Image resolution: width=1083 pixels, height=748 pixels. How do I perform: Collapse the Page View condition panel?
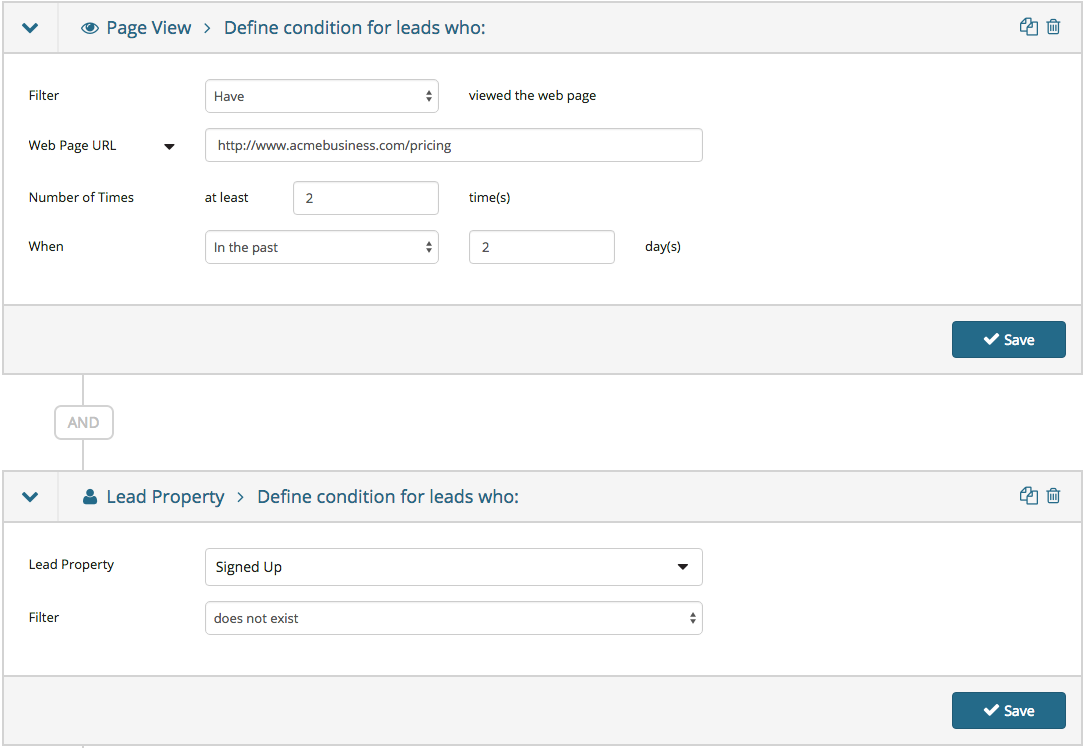[30, 28]
